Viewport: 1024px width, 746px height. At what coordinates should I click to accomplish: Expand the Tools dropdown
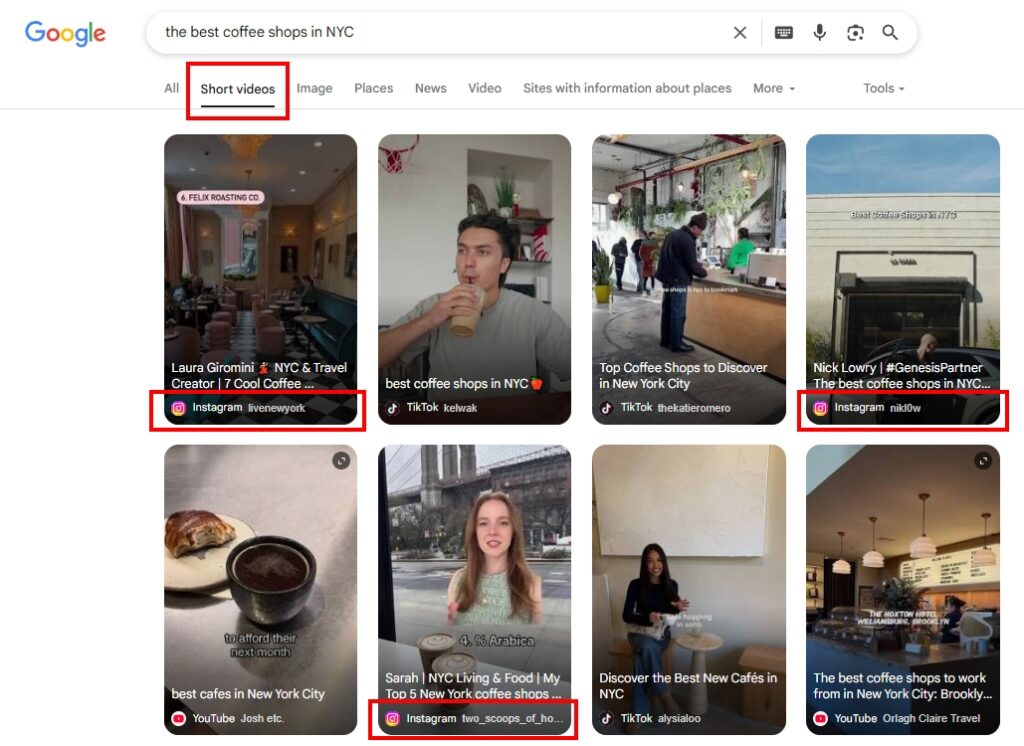tap(884, 88)
